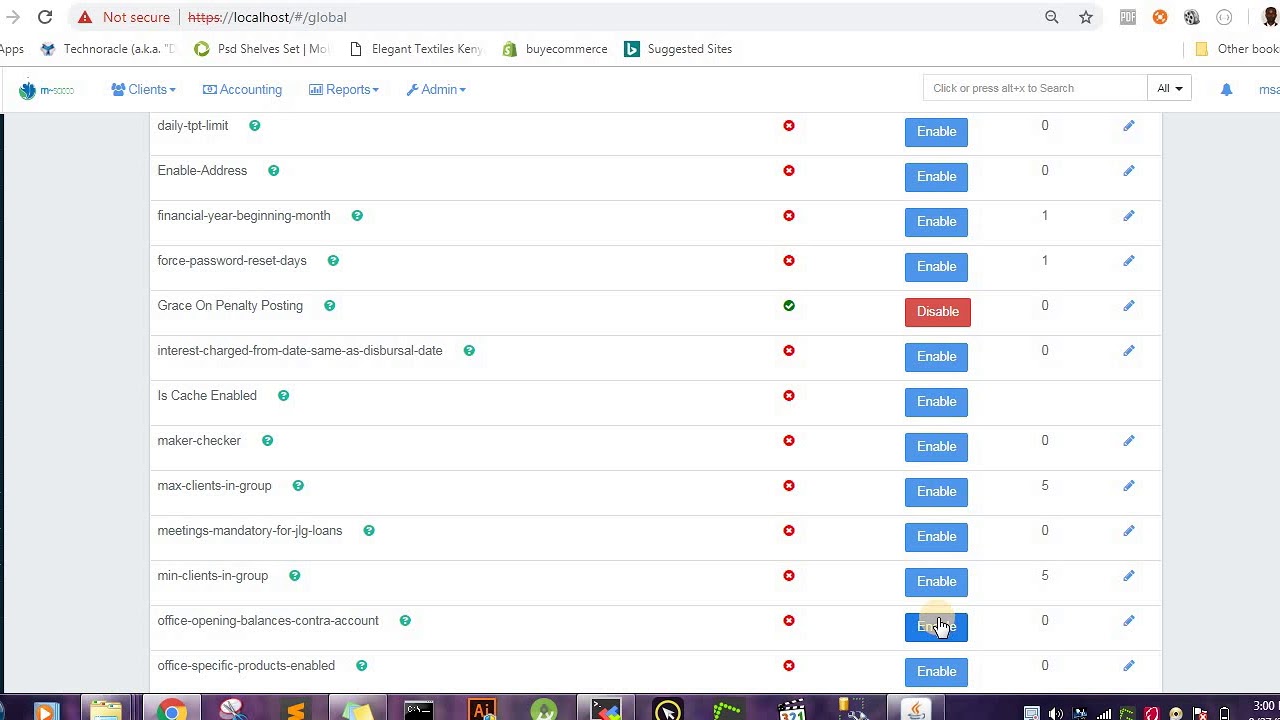Click help icon for interest-charged-from-date-same-as-disbursal-date
Screen dimensions: 1280x720
pyautogui.click(x=469, y=351)
